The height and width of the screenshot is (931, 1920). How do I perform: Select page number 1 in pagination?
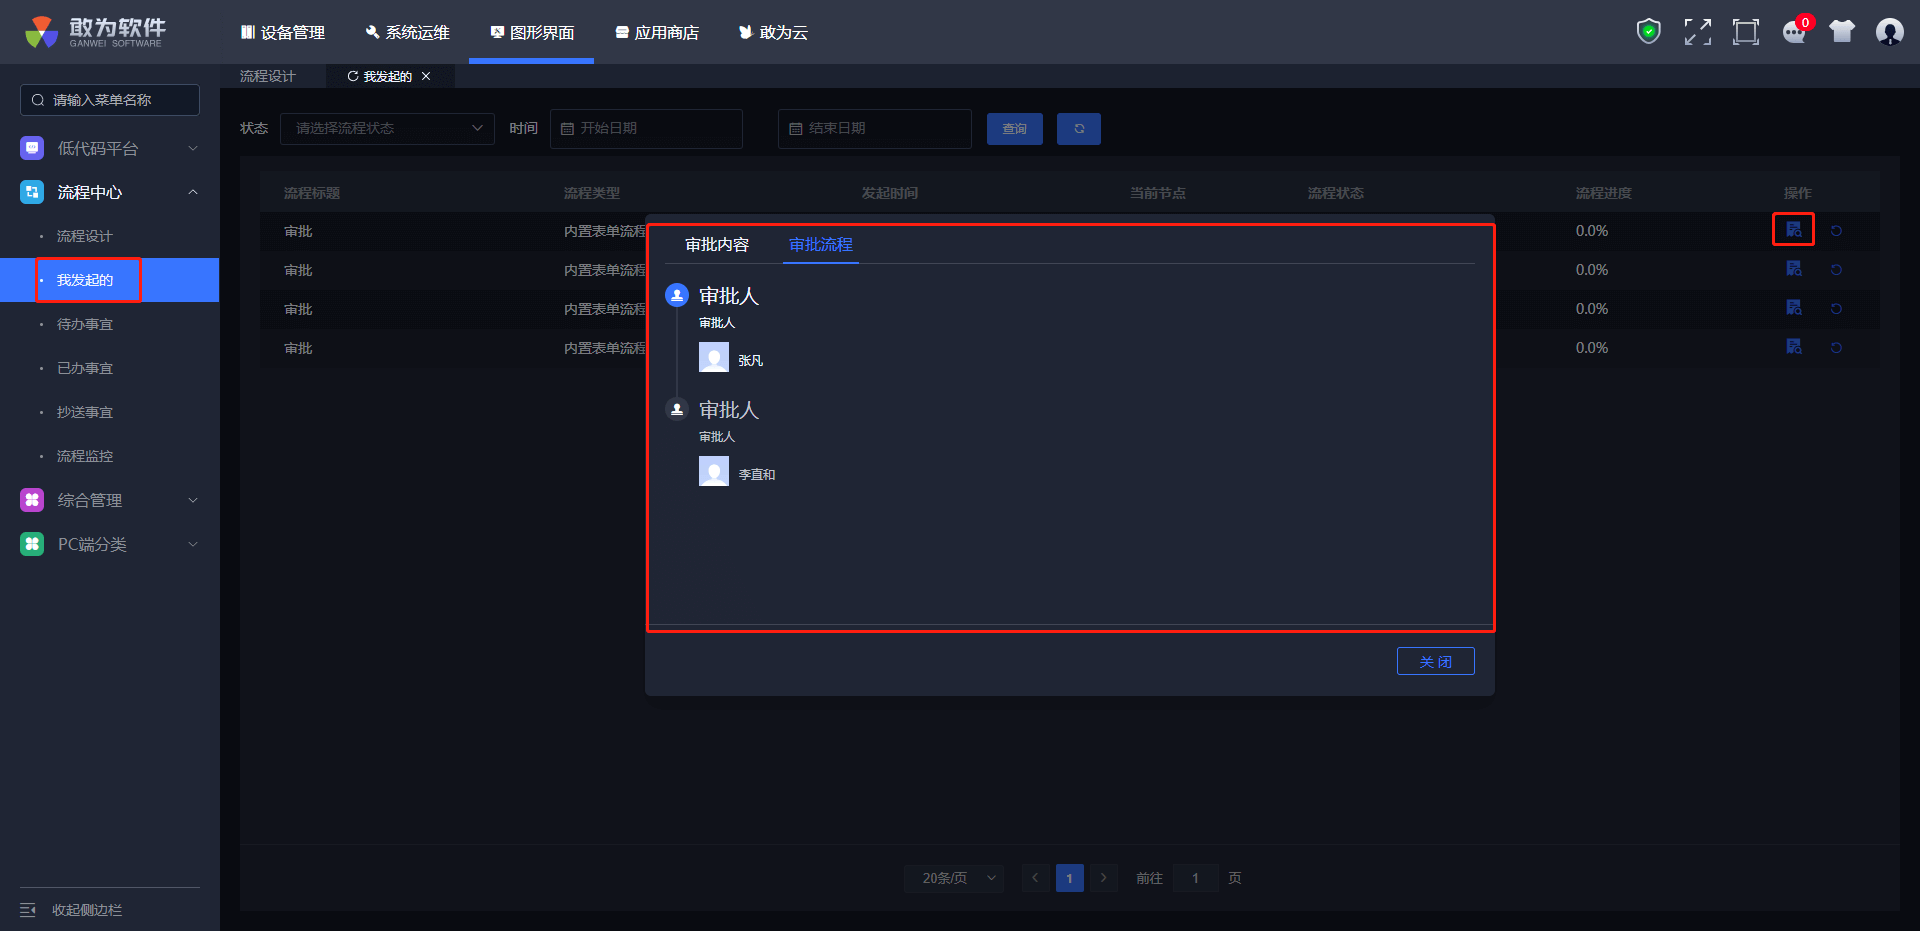1070,878
